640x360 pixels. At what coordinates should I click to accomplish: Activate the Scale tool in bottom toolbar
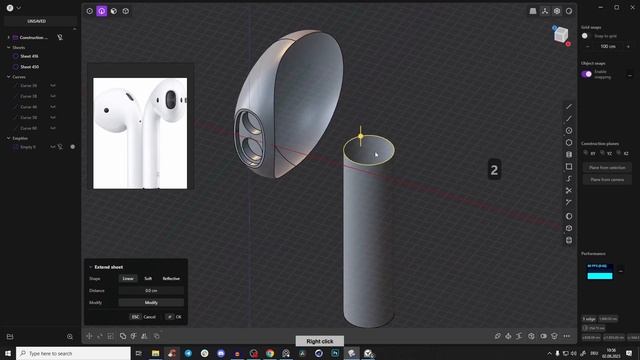click(111, 336)
